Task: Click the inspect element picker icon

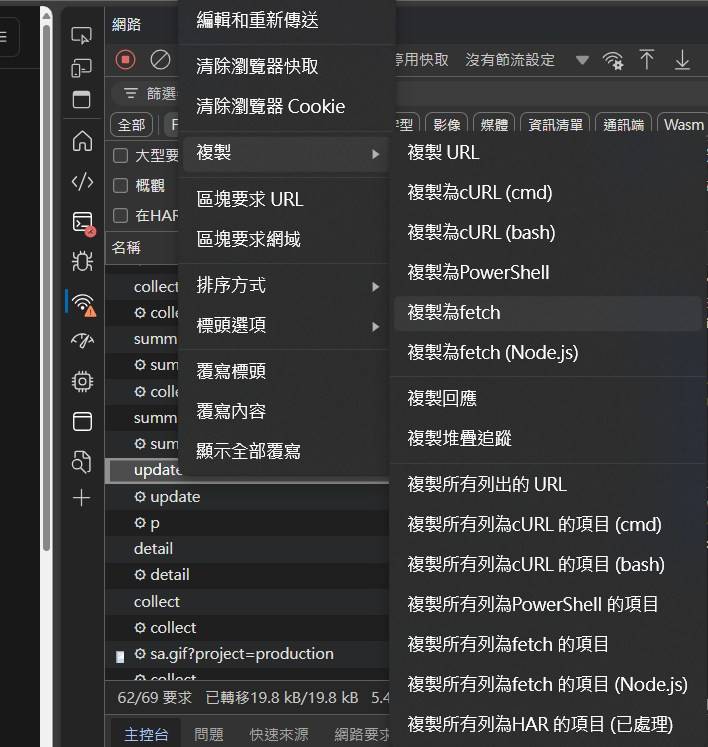Action: tap(82, 36)
